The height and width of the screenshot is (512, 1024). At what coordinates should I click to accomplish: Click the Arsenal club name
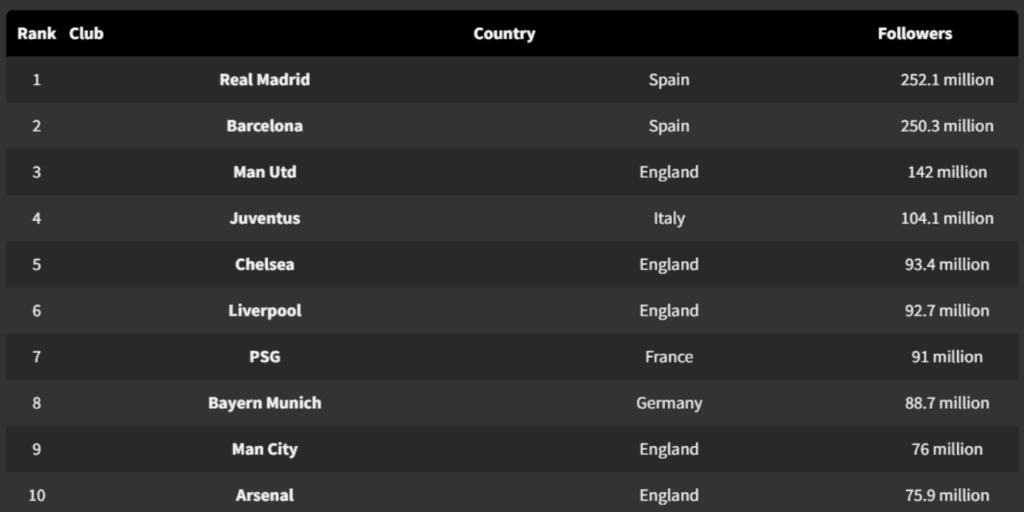264,495
